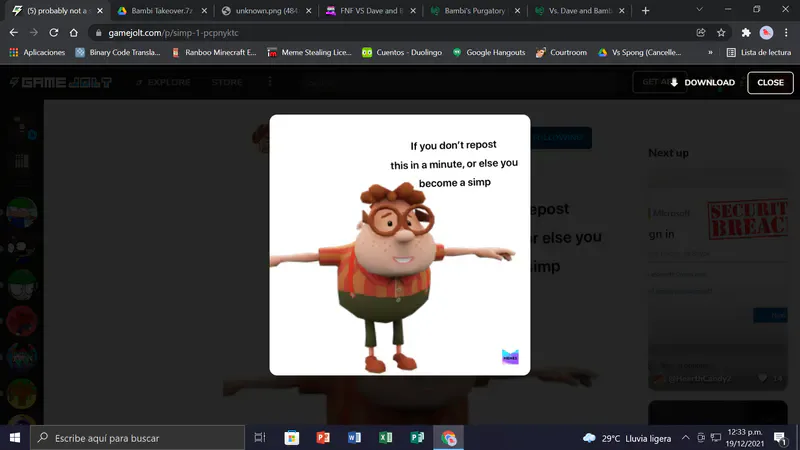Open the Google Hangouts bookmark
The image size is (800, 450).
[x=489, y=53]
